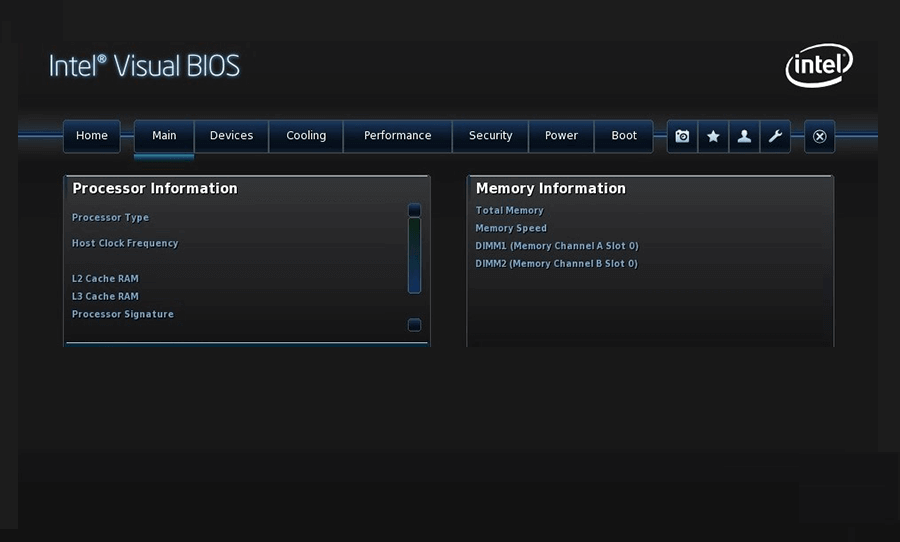Open the Performance tab

397,136
